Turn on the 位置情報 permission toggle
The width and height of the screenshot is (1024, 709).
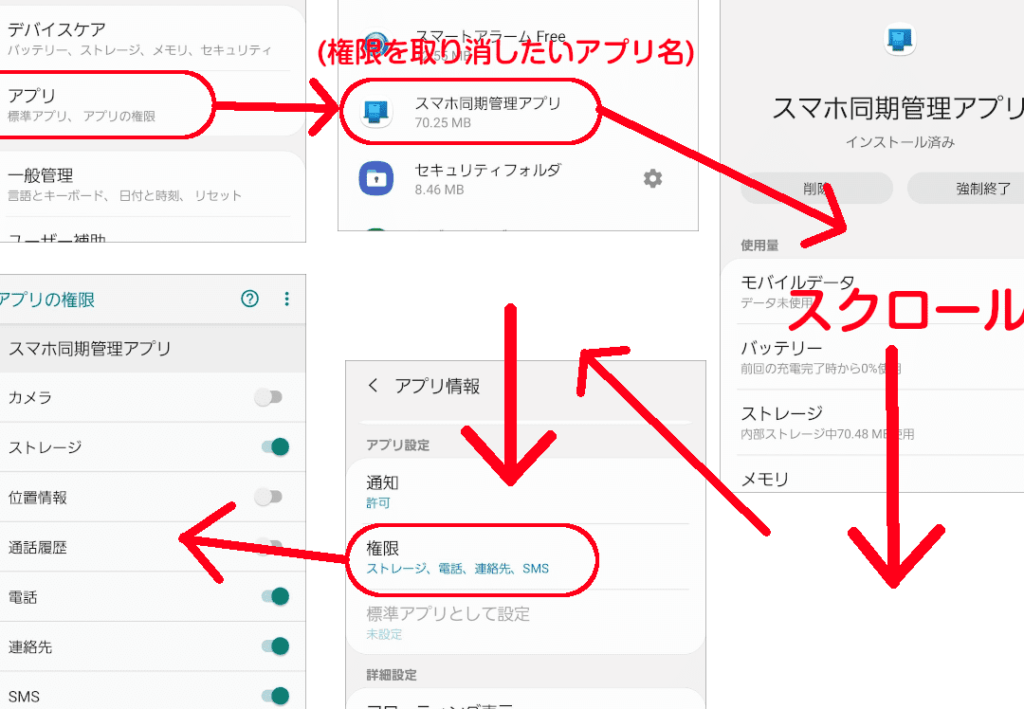click(x=269, y=497)
